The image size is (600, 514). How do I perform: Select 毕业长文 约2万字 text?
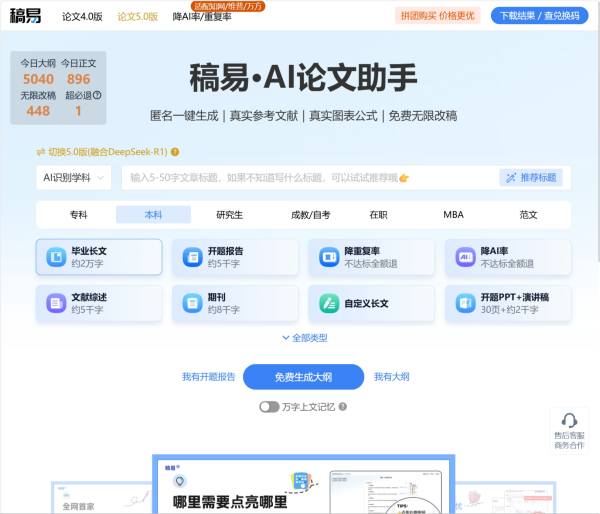pyautogui.click(x=89, y=257)
